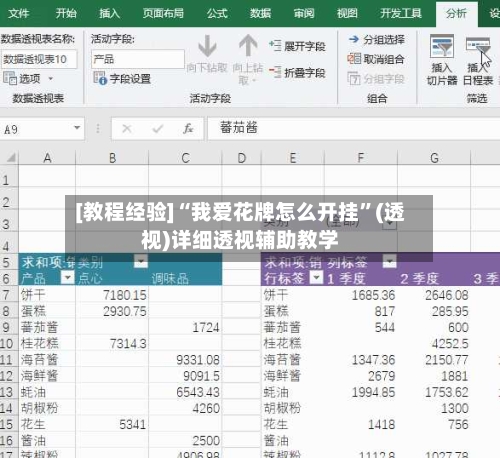
Task: Select row 9 header
Action: tap(9, 327)
